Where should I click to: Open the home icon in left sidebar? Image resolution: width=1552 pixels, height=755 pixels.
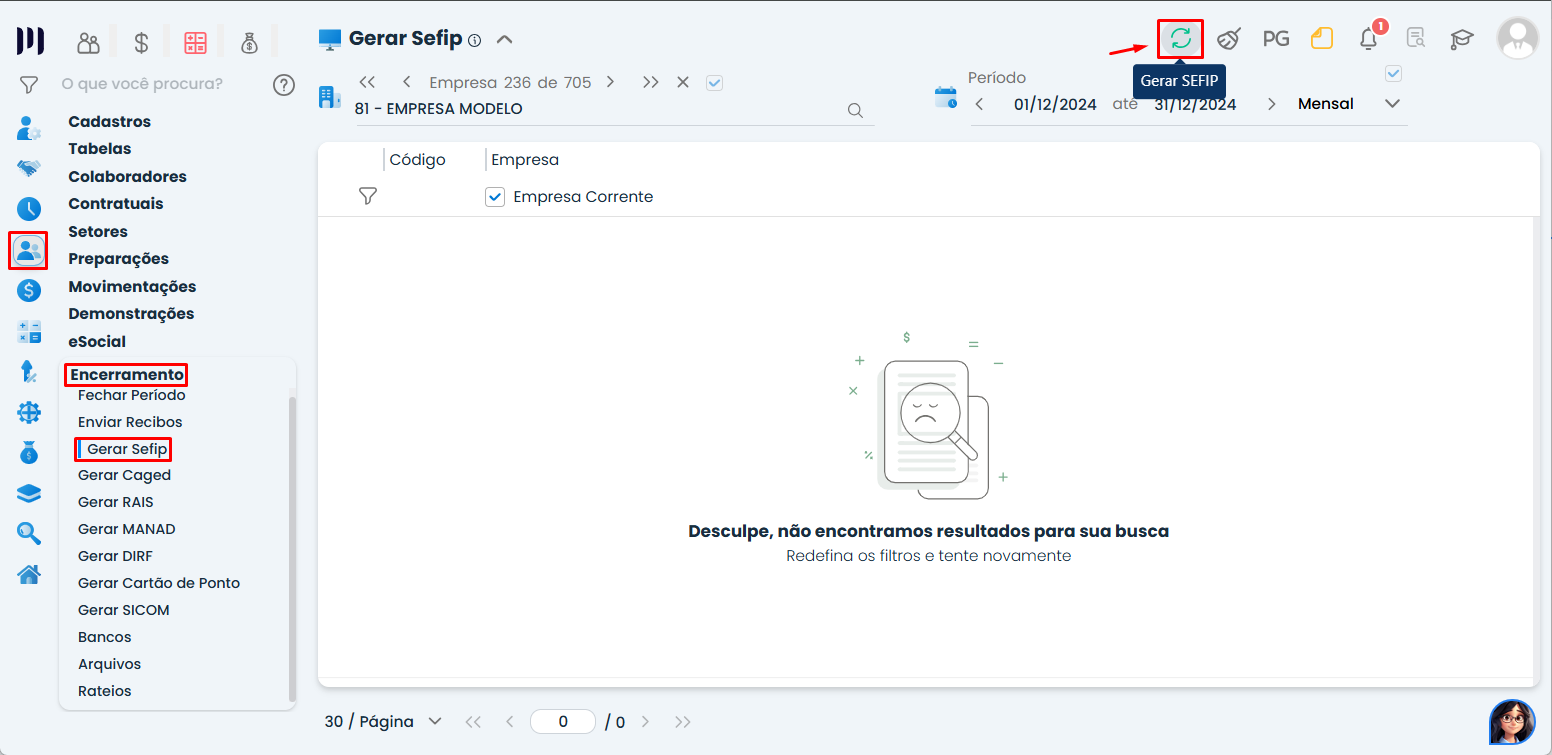(x=29, y=574)
